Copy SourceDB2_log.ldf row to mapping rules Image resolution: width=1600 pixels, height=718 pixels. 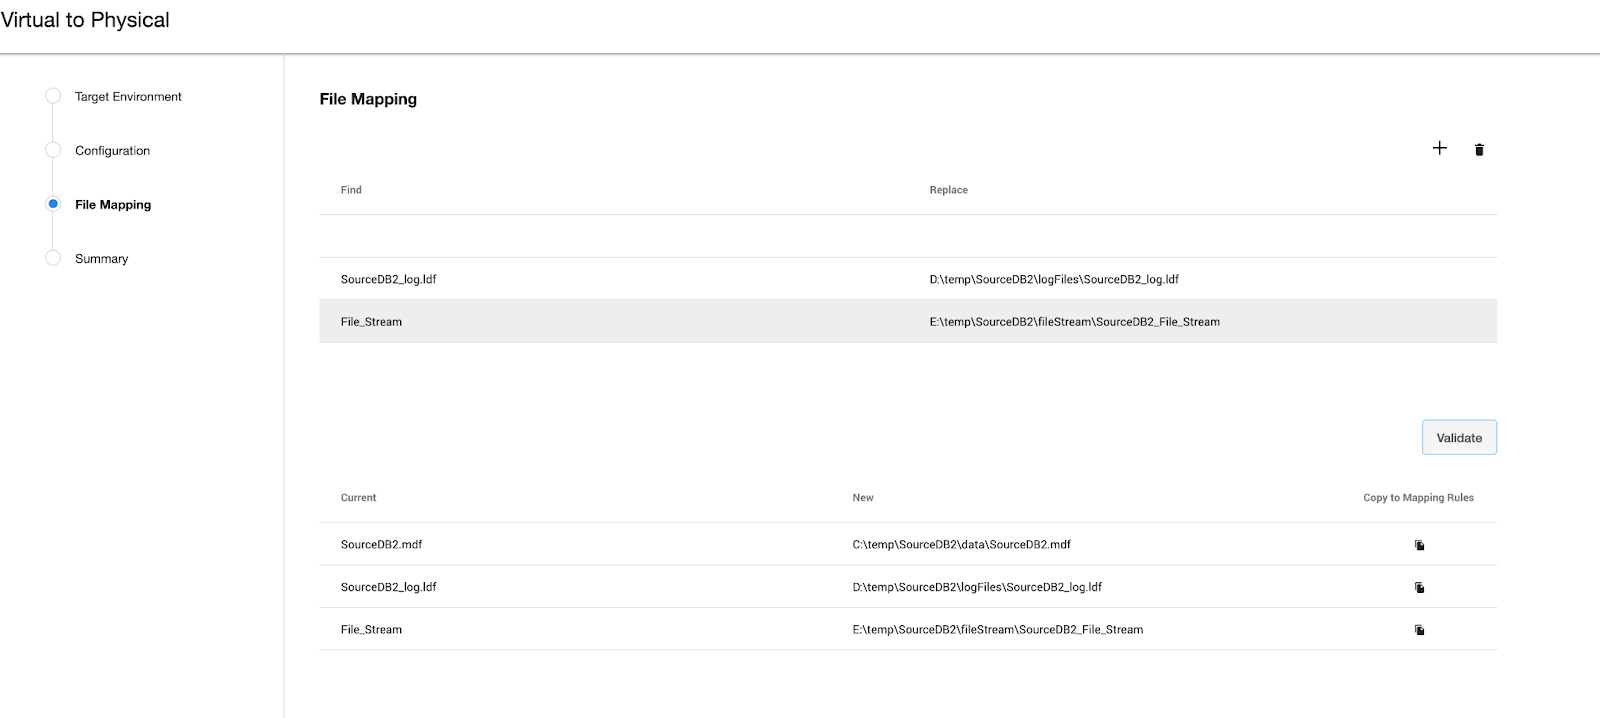[x=1419, y=588]
